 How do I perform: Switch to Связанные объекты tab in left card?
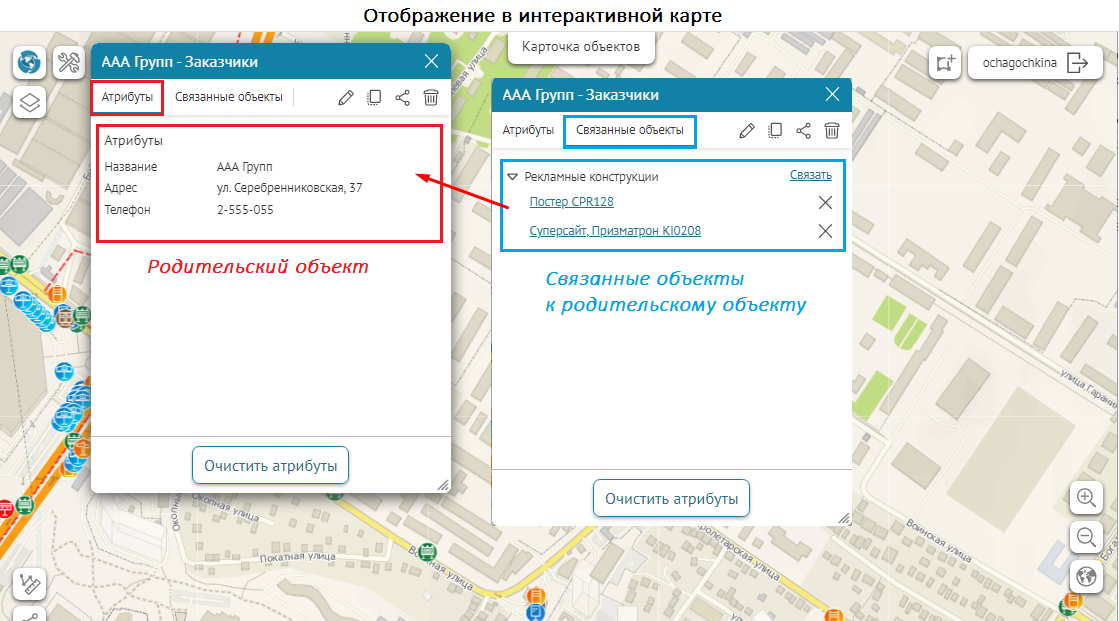click(x=229, y=97)
